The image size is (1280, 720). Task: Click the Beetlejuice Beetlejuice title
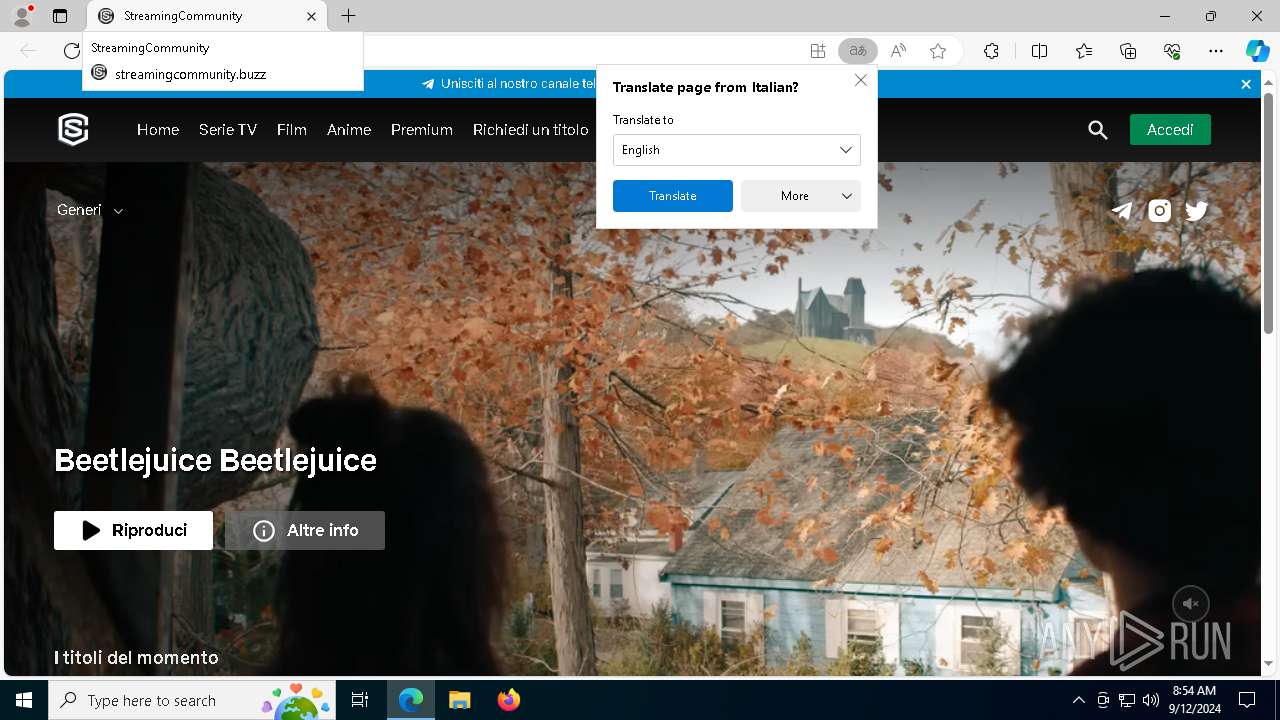(x=215, y=460)
